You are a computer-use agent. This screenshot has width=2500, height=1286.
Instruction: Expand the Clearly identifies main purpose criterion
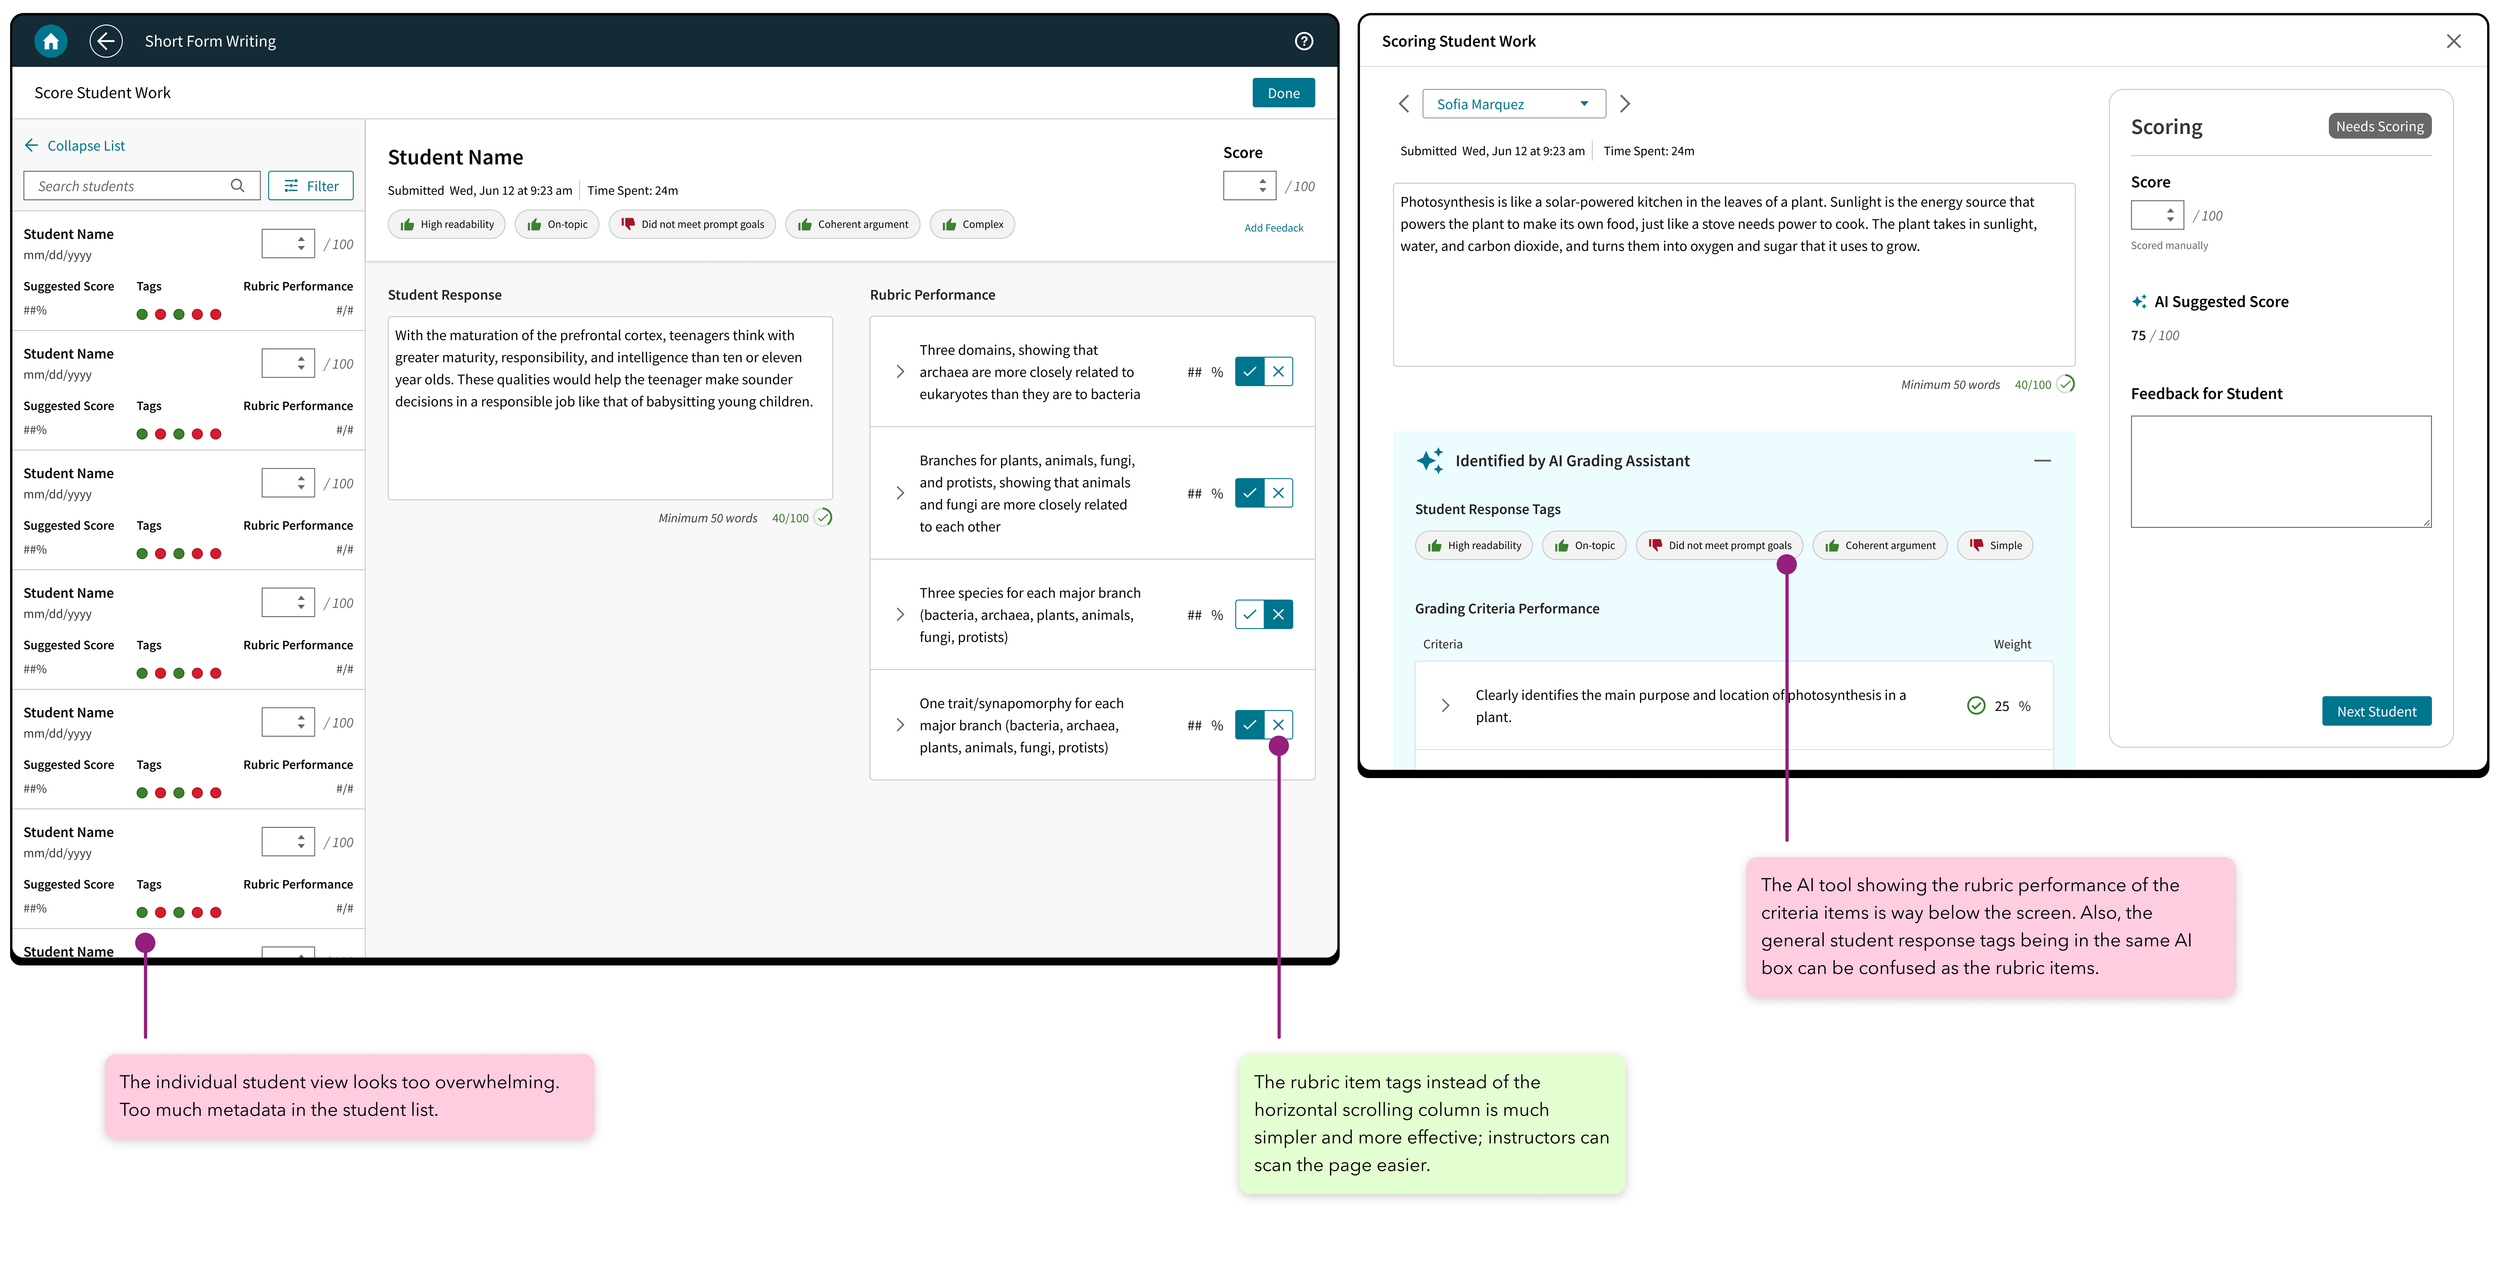[1445, 706]
